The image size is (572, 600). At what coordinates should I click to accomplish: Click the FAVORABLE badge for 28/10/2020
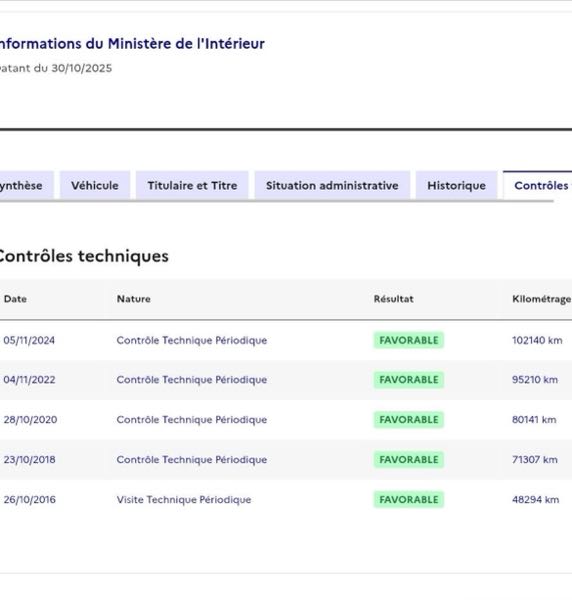point(409,420)
